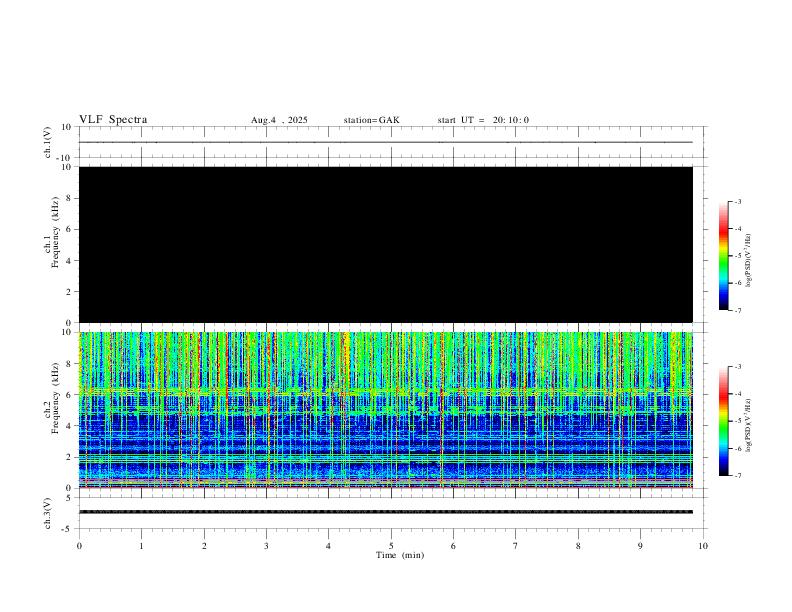Click the "6" kHz tick of ch.2 spectrogram
Viewport: 792px width, 612px height.
point(70,395)
